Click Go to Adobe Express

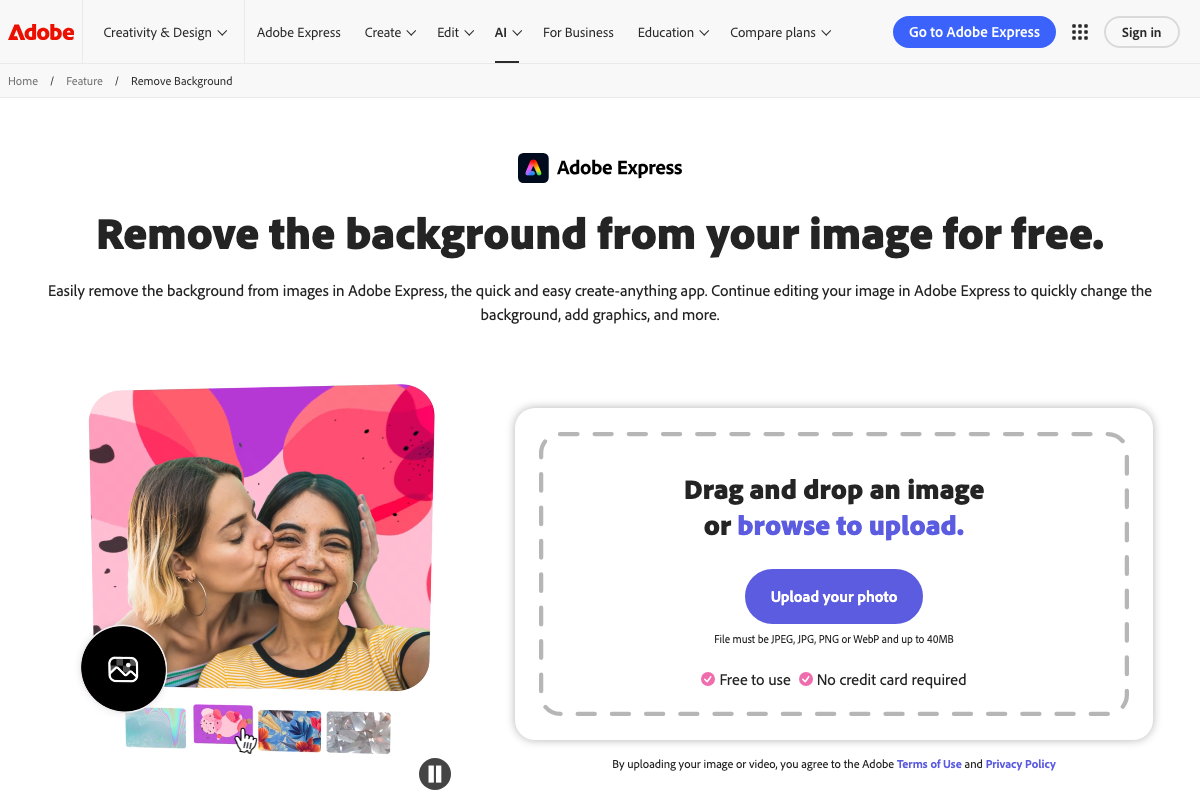click(x=973, y=31)
